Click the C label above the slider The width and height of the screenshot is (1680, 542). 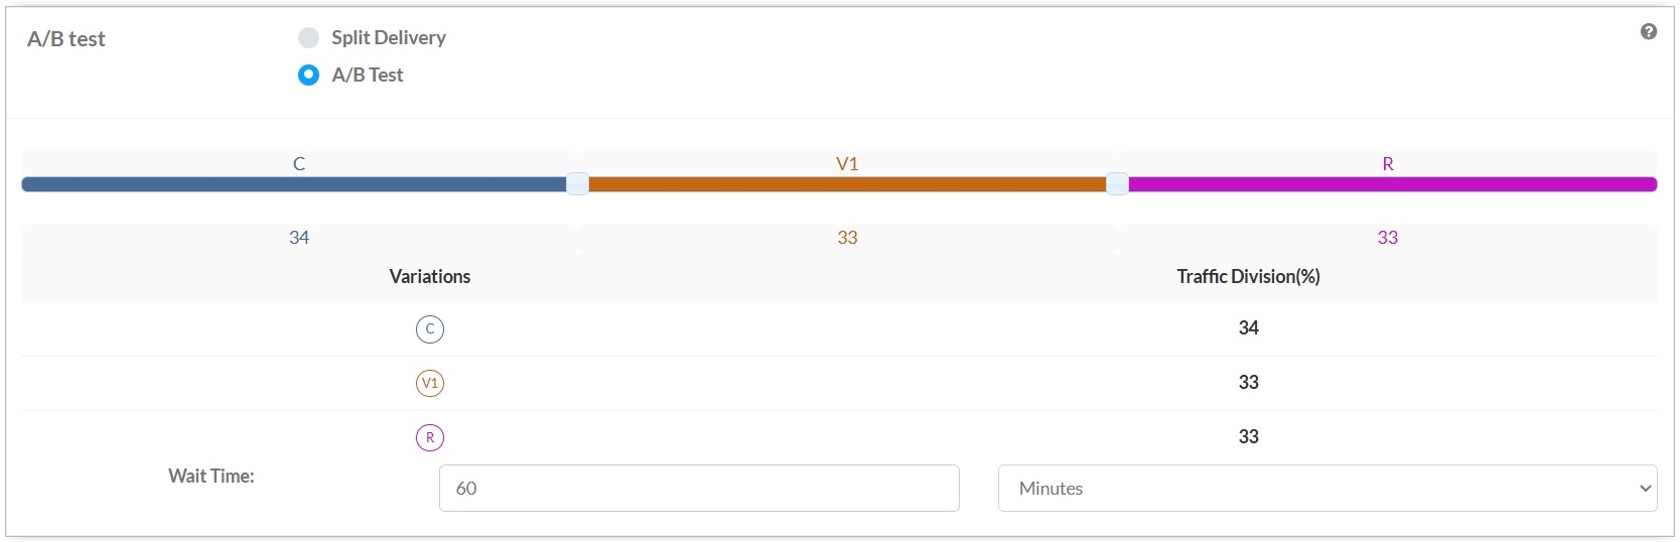(x=299, y=164)
